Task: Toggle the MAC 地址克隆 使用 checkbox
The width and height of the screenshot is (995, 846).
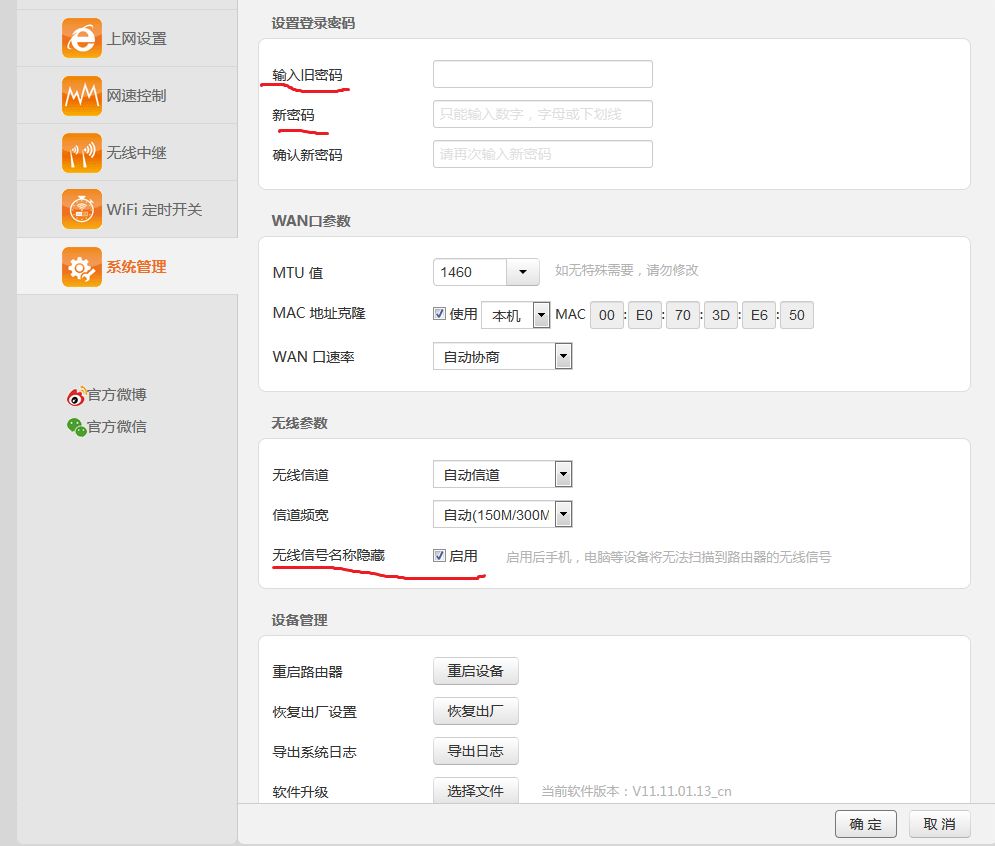Action: pyautogui.click(x=440, y=314)
